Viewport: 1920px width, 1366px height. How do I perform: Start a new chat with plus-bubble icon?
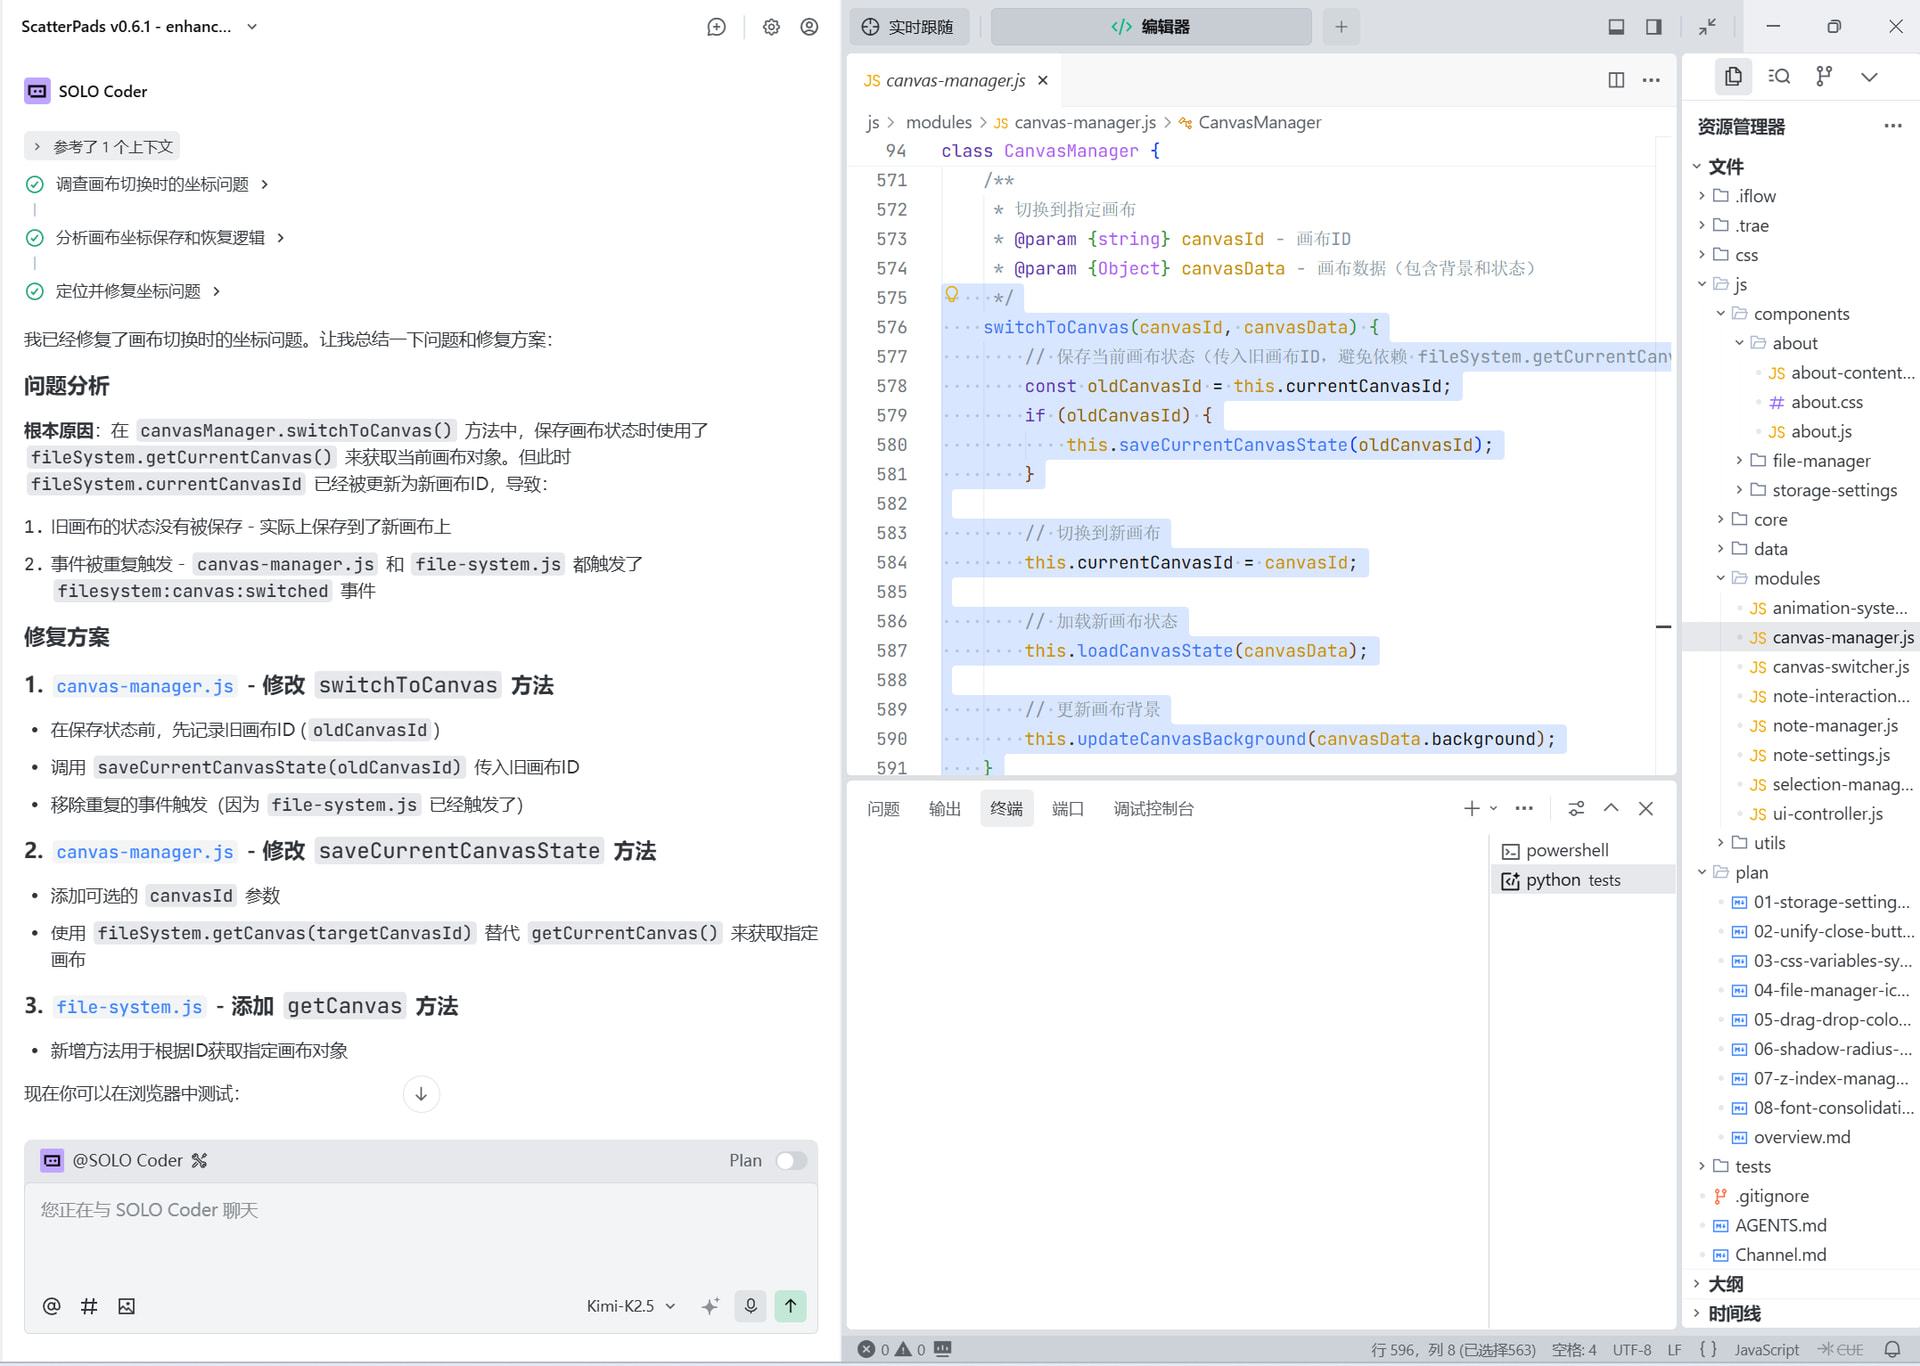click(716, 27)
